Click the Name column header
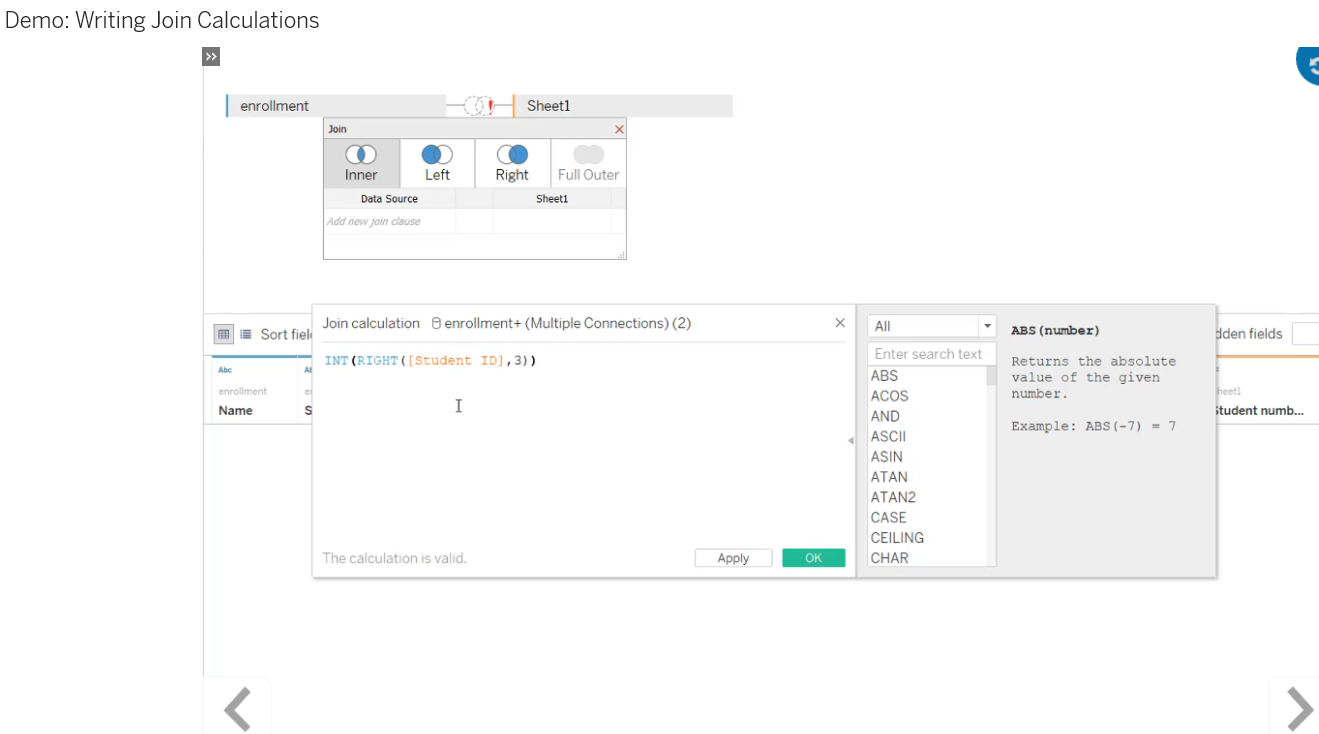The image size is (1319, 734). tap(236, 411)
